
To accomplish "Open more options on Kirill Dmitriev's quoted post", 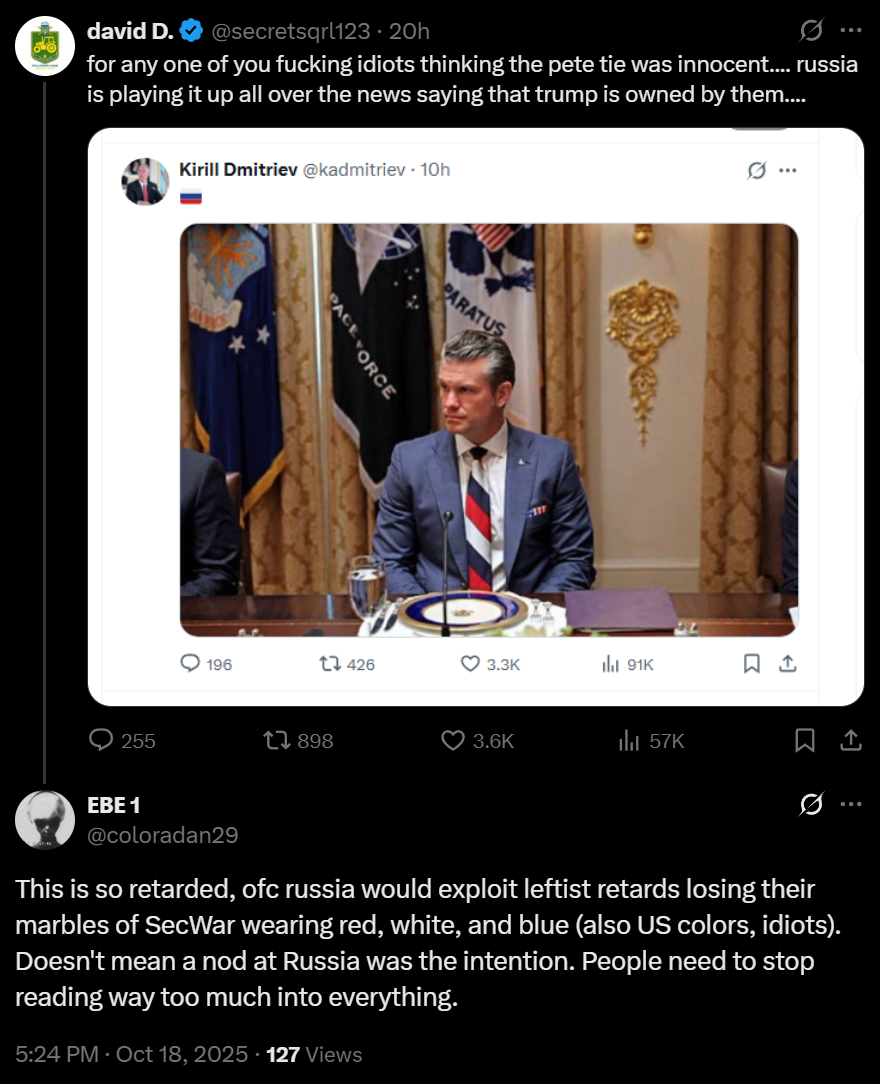I will click(x=788, y=170).
